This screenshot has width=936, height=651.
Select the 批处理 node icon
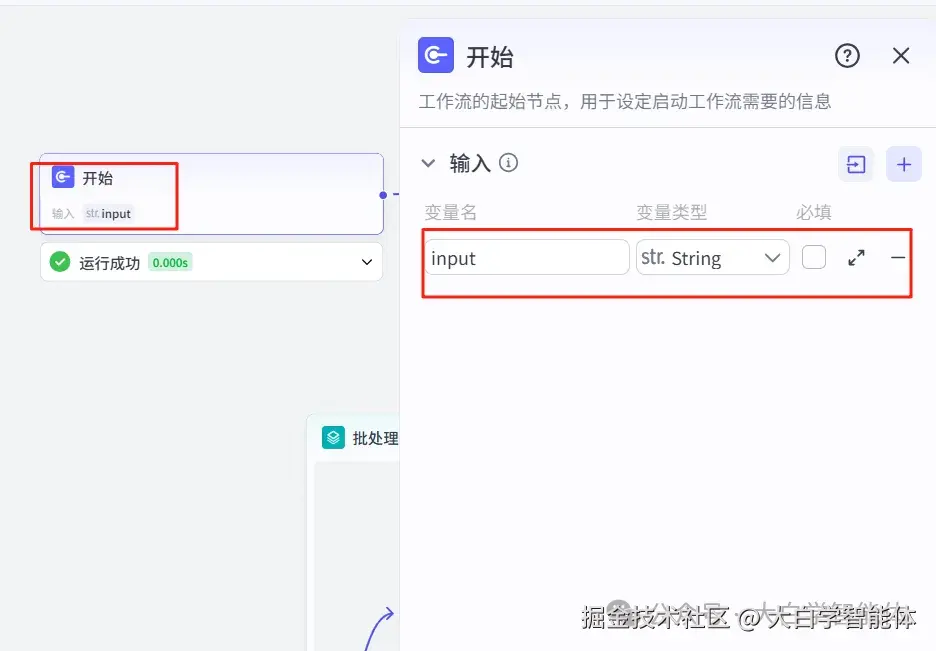click(x=333, y=437)
